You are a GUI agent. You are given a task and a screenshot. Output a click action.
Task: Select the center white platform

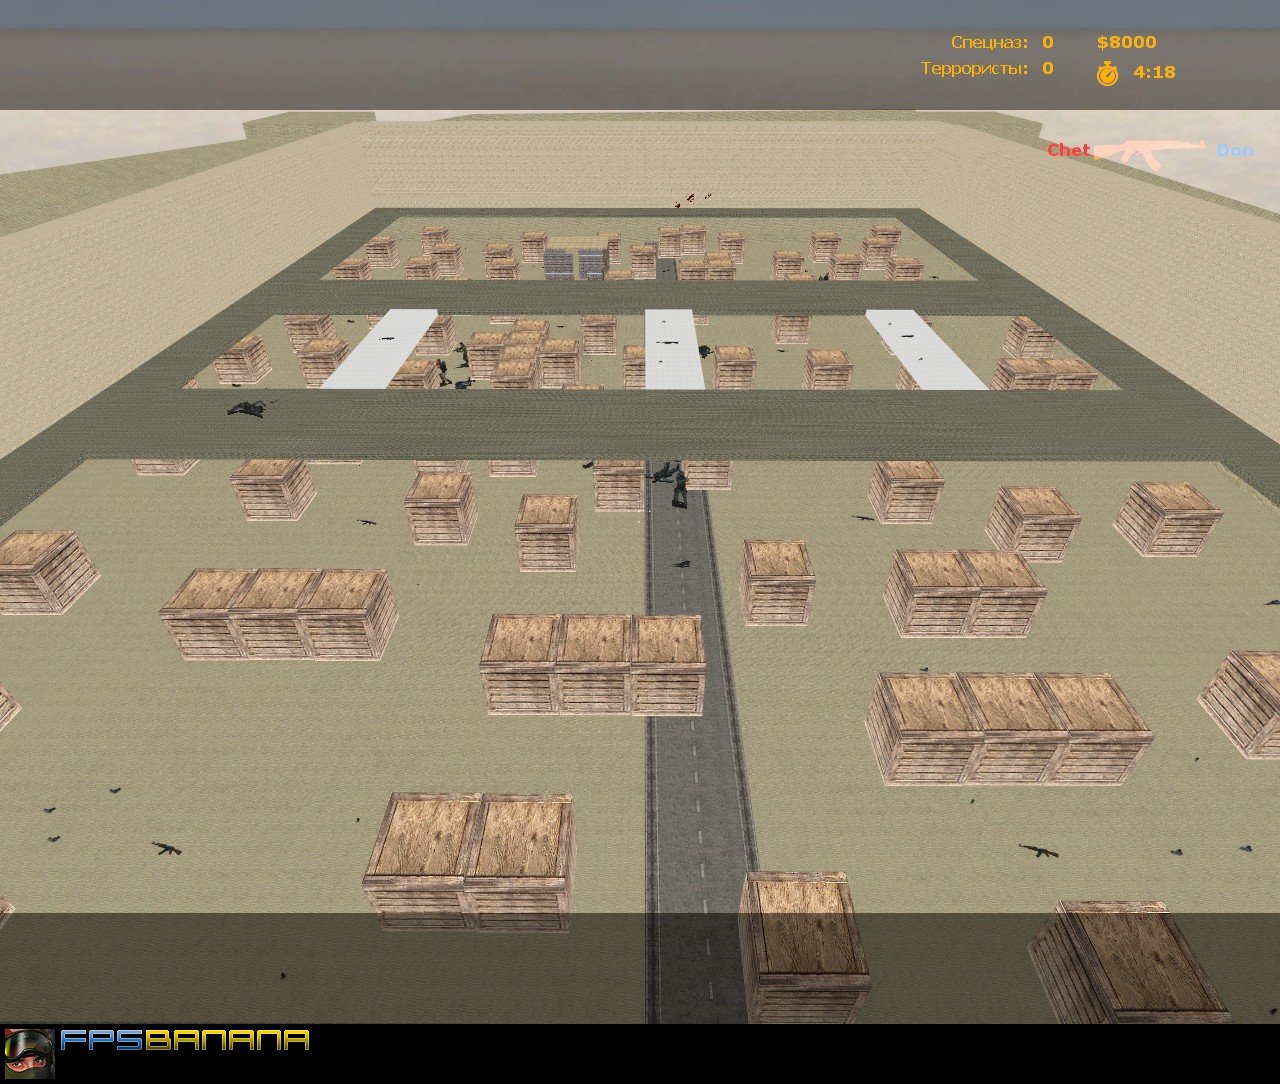point(674,349)
